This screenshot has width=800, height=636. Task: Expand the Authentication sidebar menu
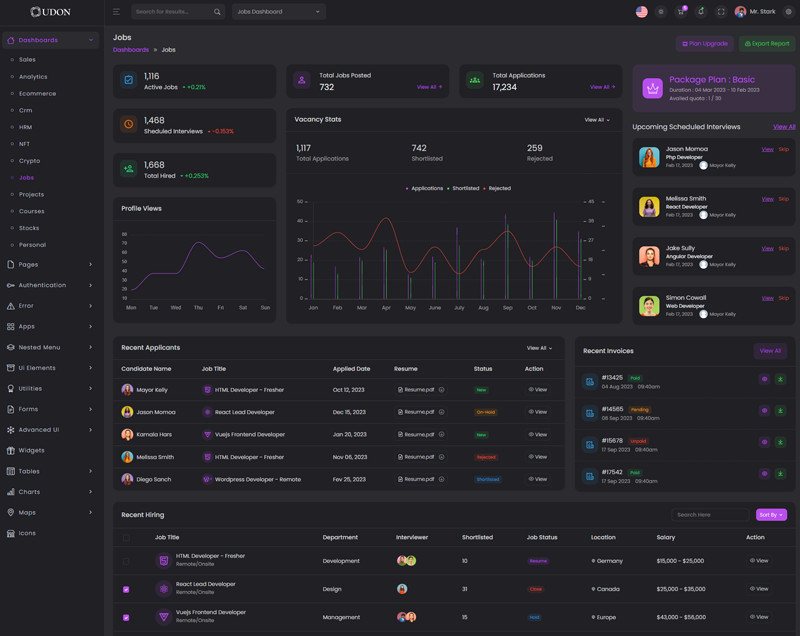point(50,285)
